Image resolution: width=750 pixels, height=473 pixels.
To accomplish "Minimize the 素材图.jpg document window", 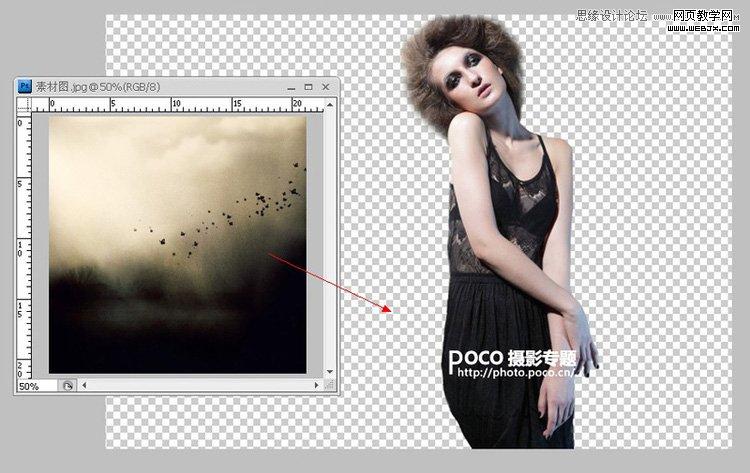I will pos(291,88).
